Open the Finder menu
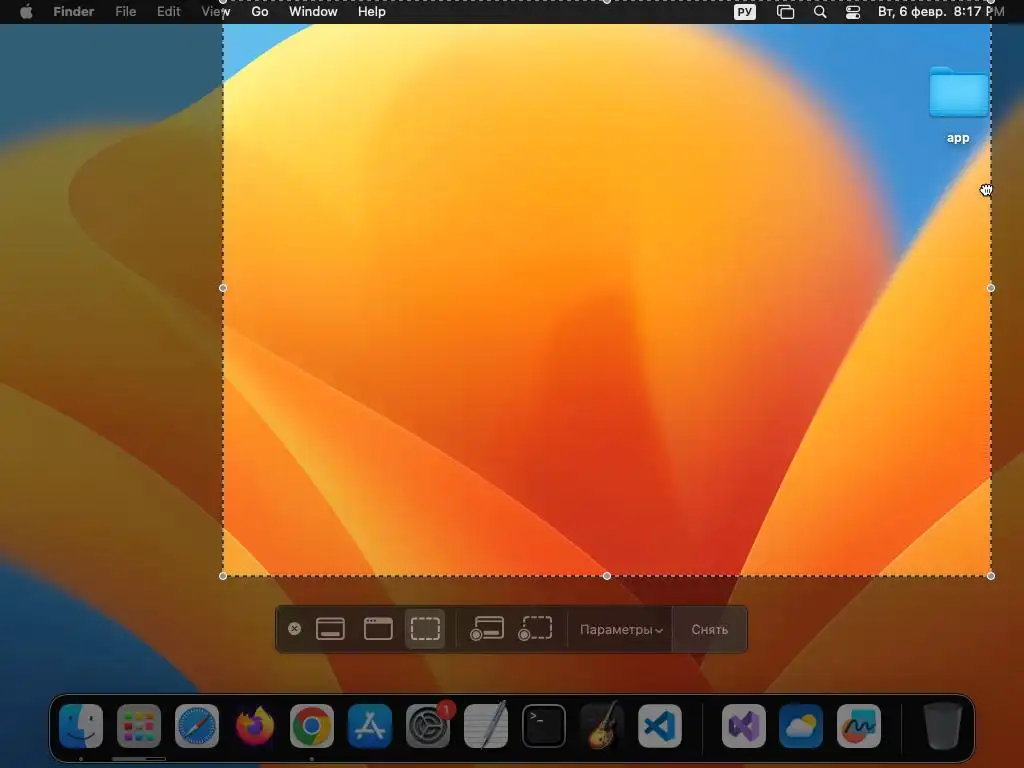1024x768 pixels. point(74,12)
